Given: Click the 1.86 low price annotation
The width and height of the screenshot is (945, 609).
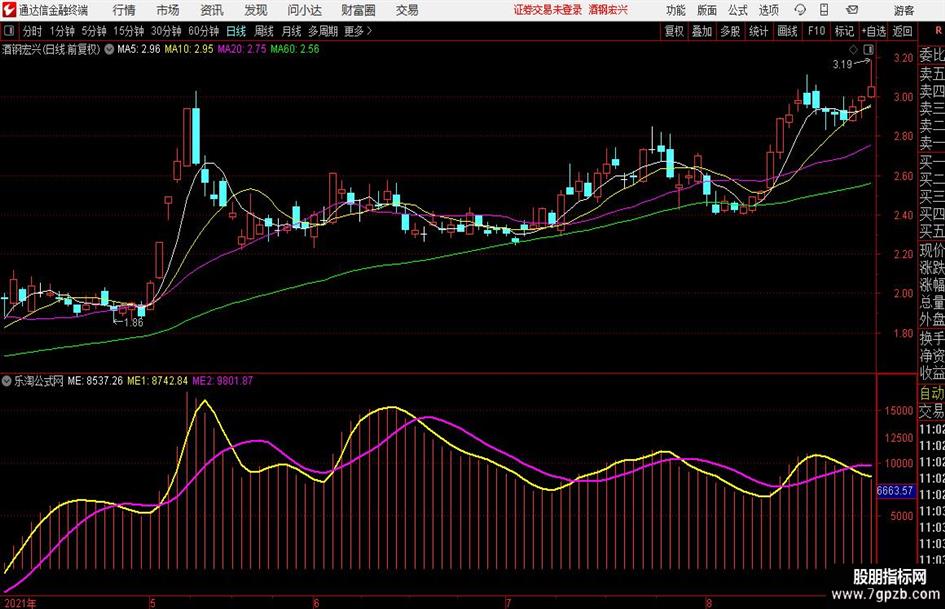Looking at the screenshot, I should pos(134,323).
